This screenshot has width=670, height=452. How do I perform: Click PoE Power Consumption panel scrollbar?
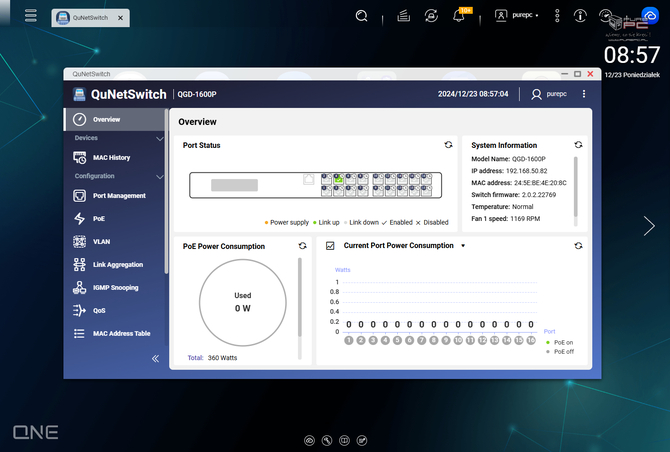300,297
